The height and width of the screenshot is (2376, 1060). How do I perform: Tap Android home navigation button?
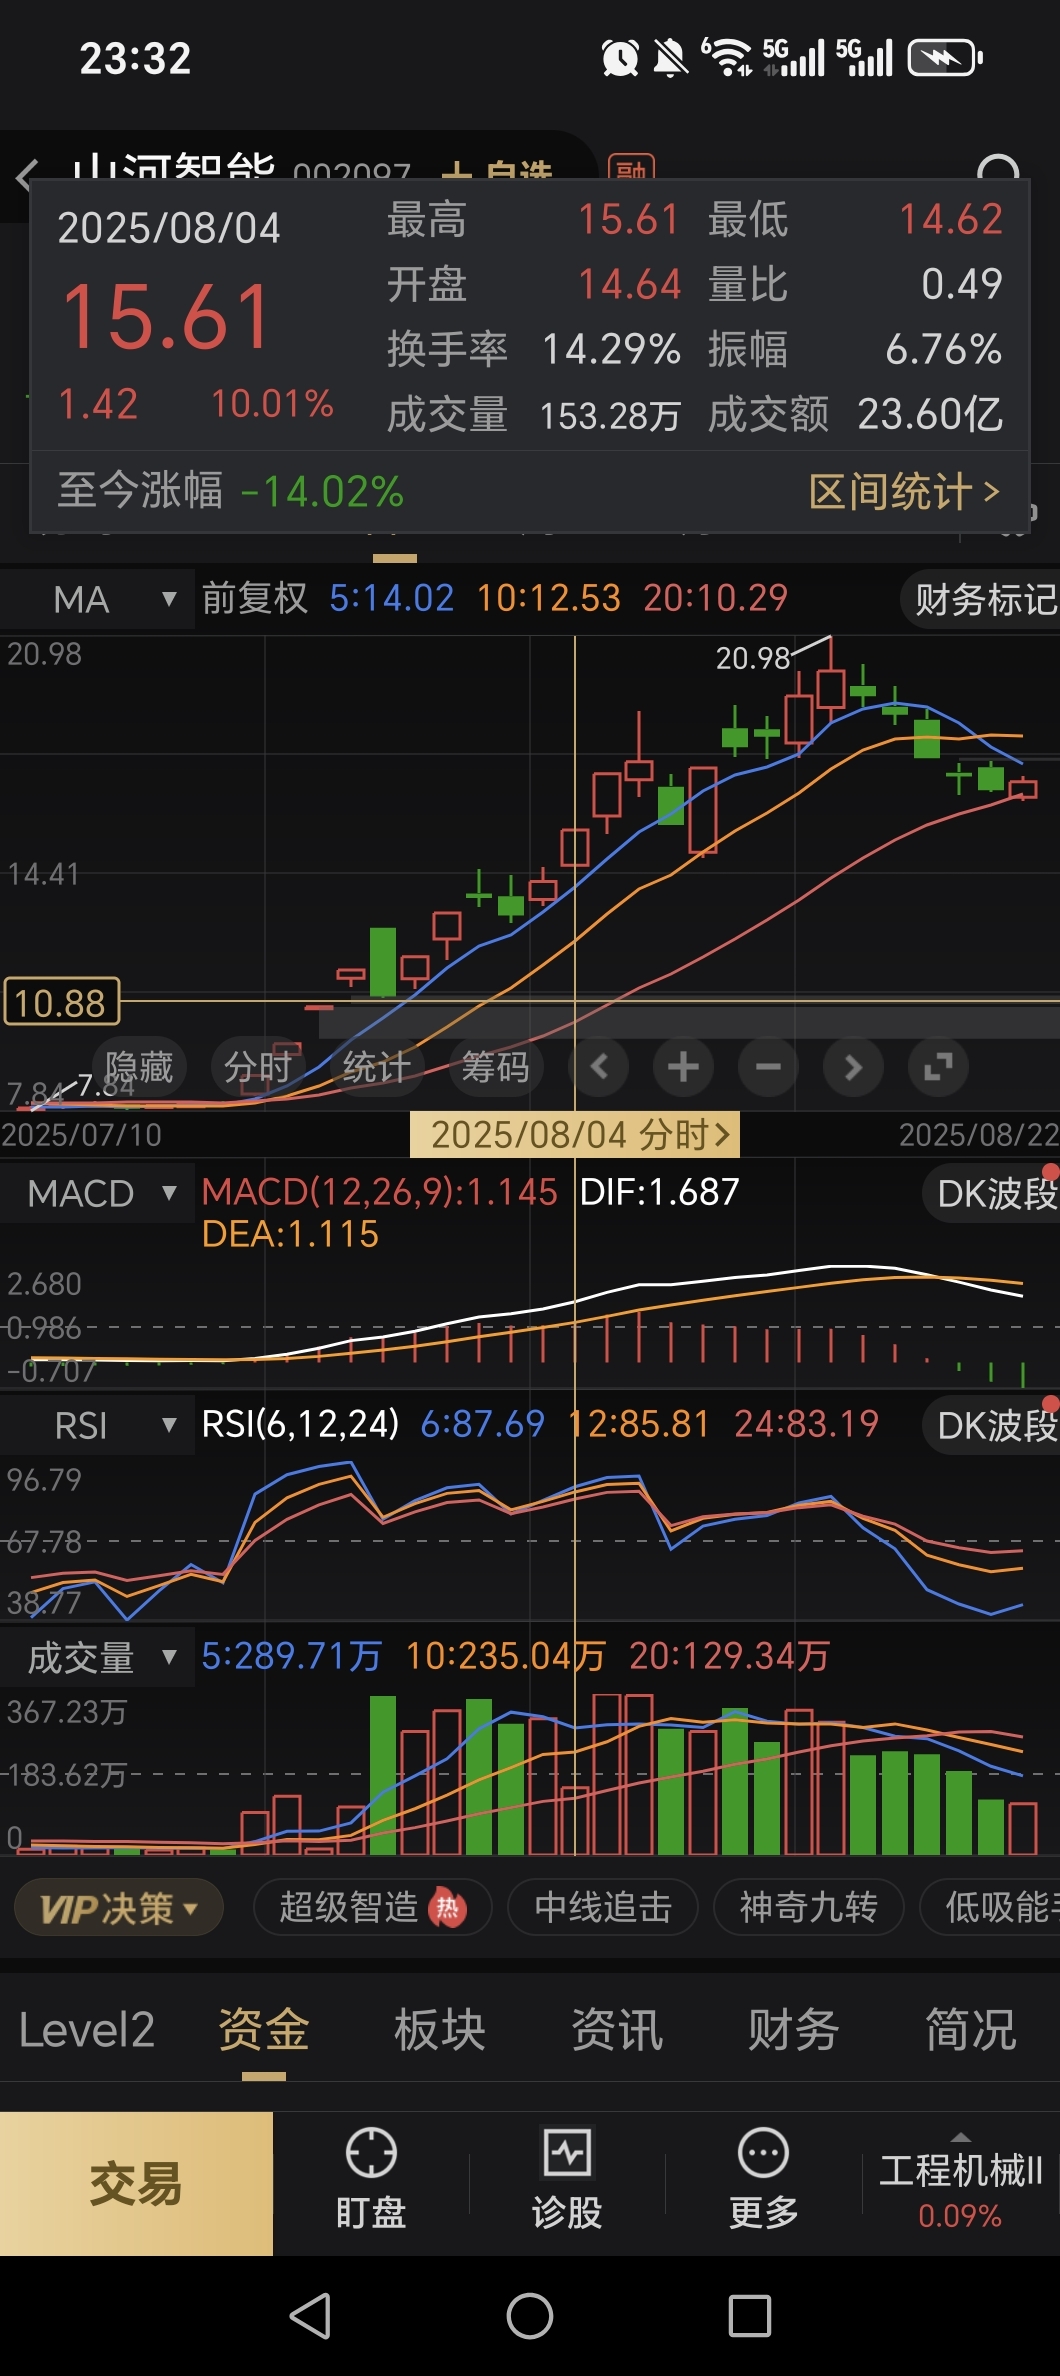(x=530, y=2315)
